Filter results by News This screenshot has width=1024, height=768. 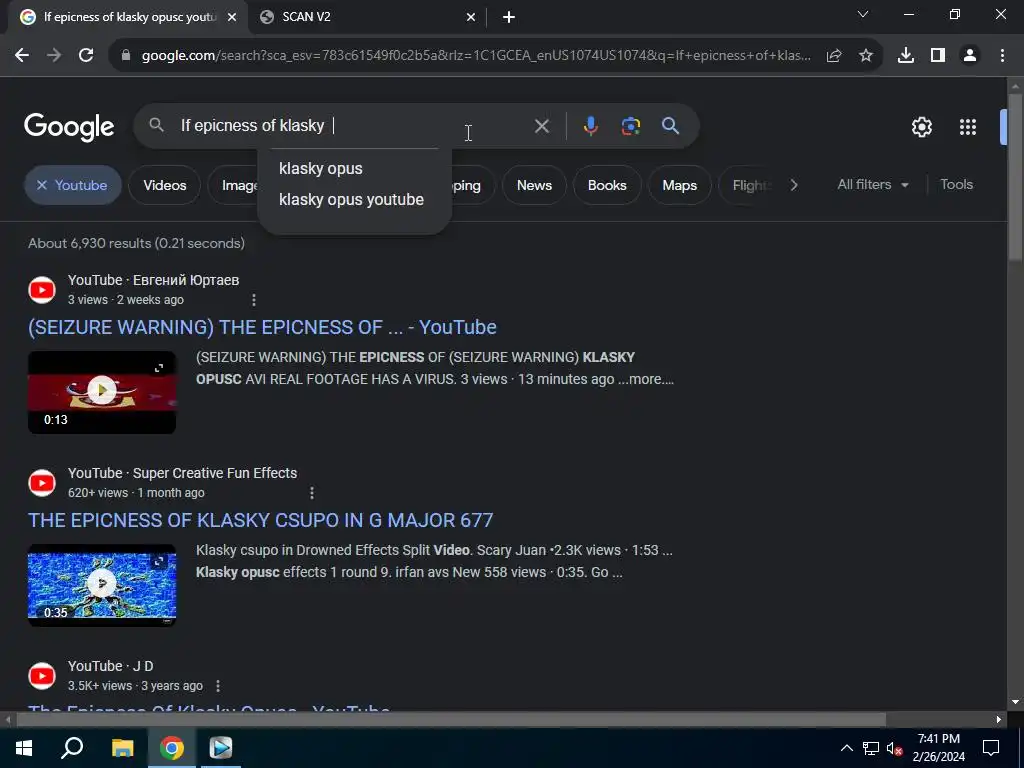[x=534, y=185]
